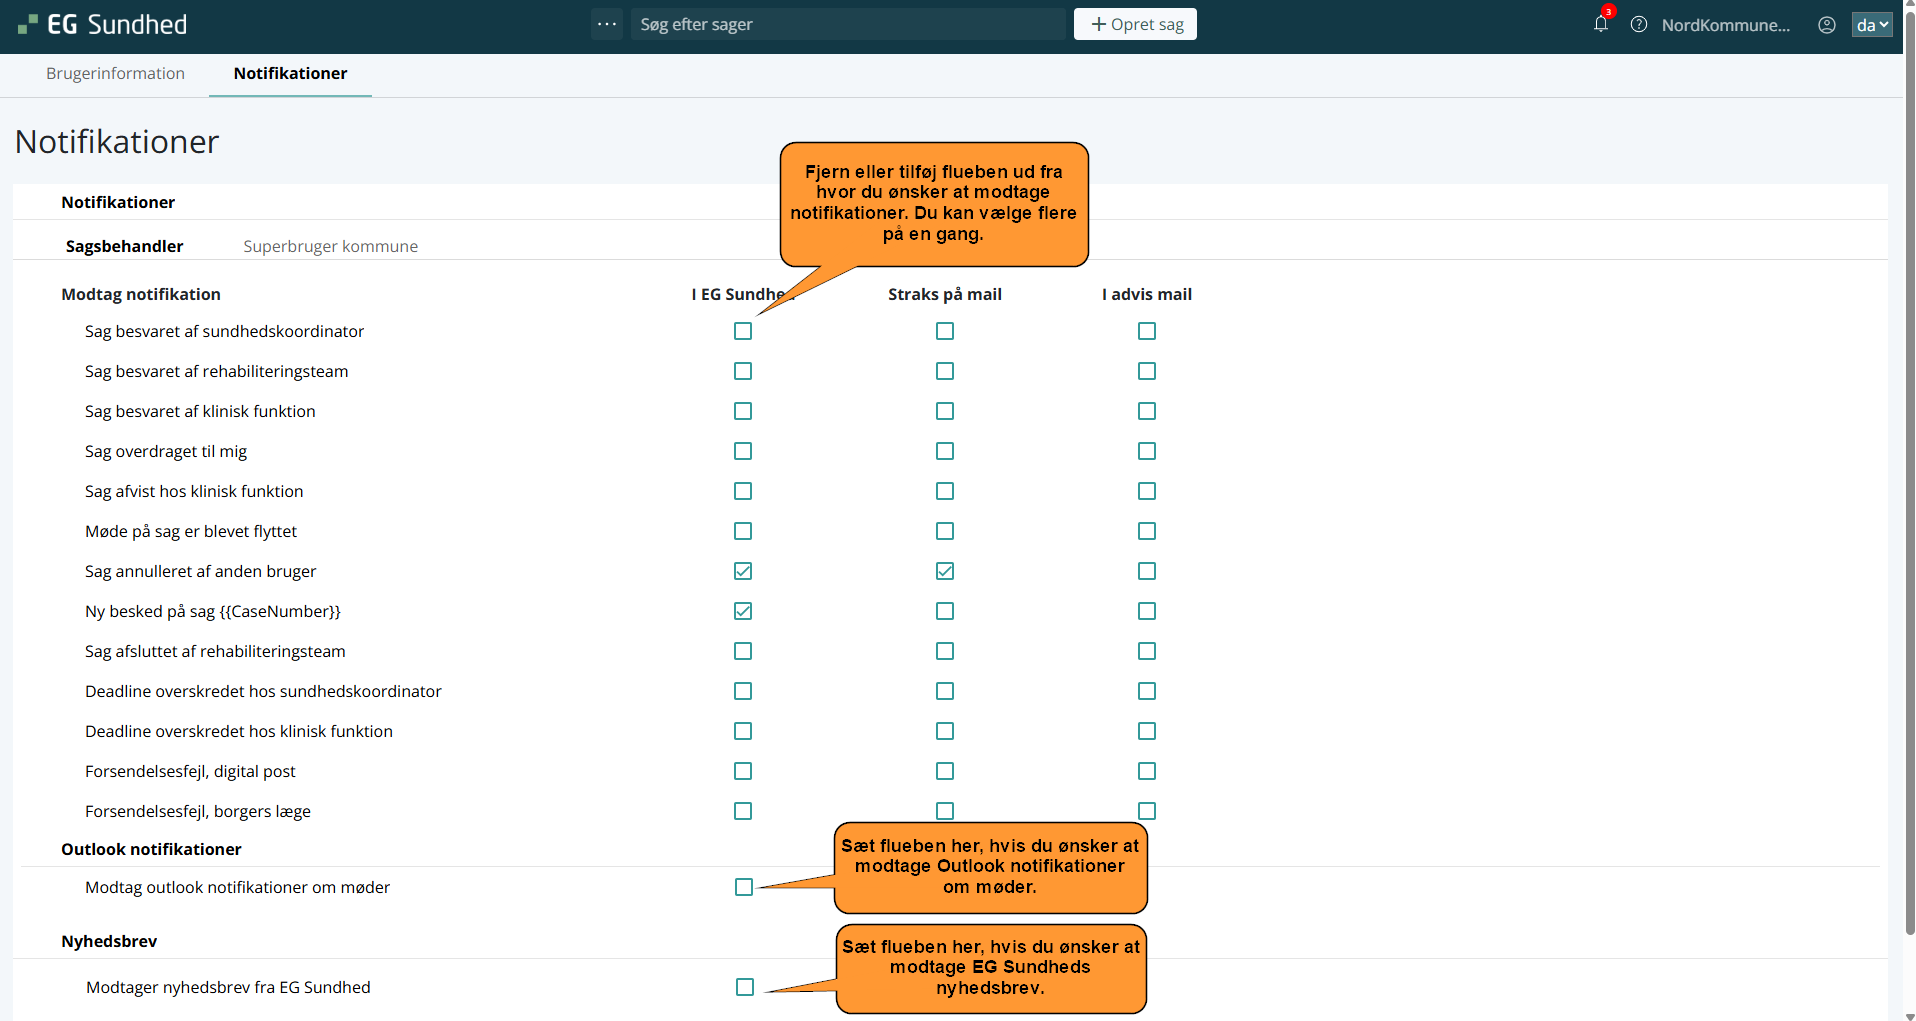Check Straks på mail for Forsendelsesfejl, digital post
1916x1021 pixels.
pyautogui.click(x=945, y=771)
